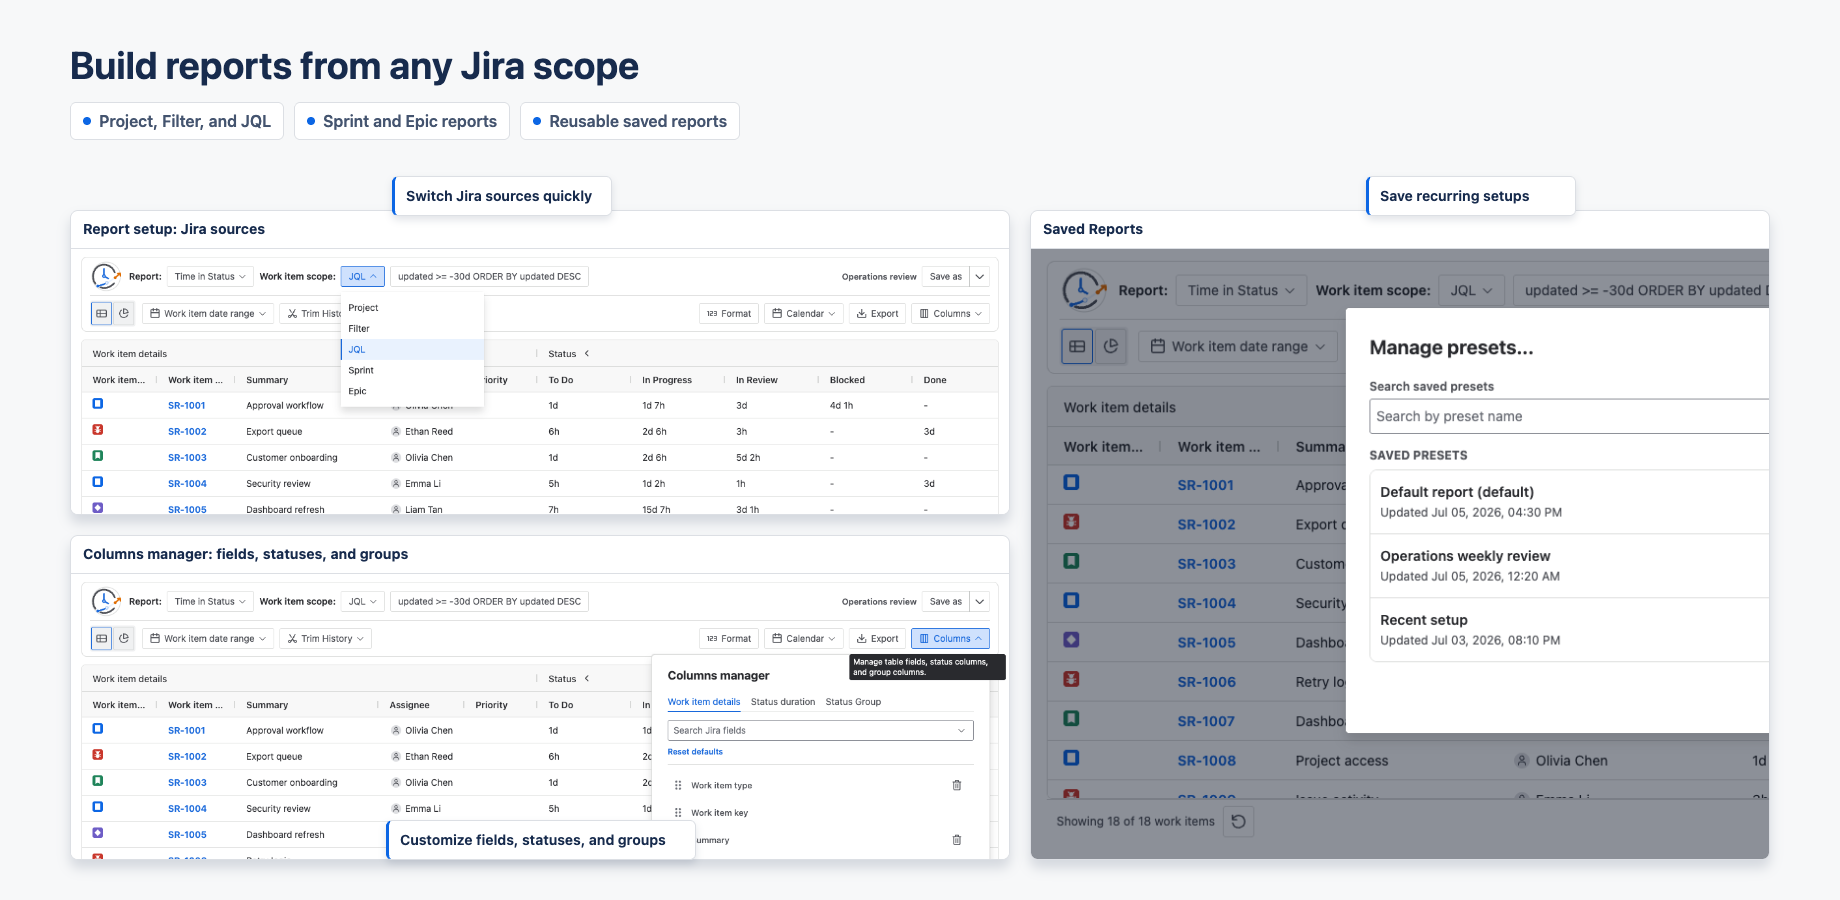Switch to chart view in Report setup panel
Image resolution: width=1840 pixels, height=900 pixels.
[x=124, y=314]
